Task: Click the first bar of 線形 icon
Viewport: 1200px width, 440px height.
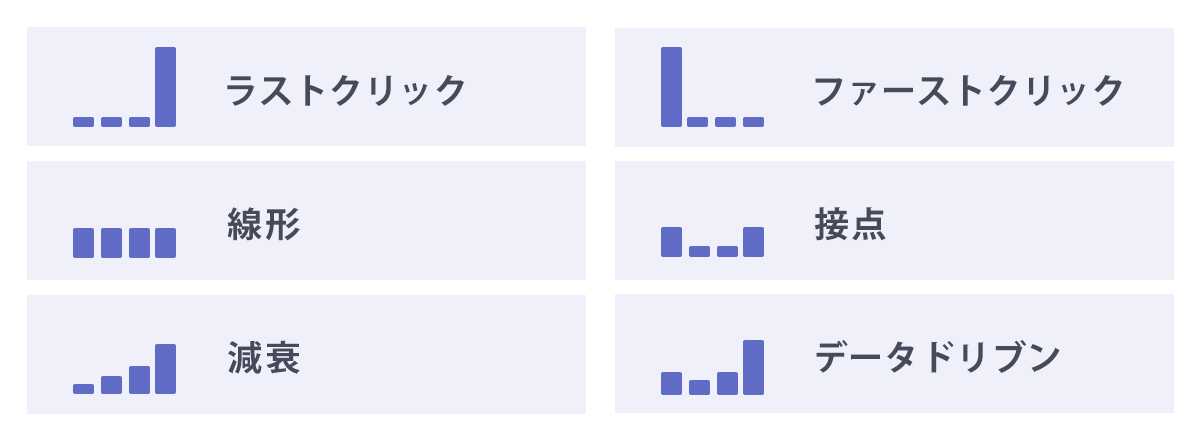Action: pyautogui.click(x=83, y=243)
